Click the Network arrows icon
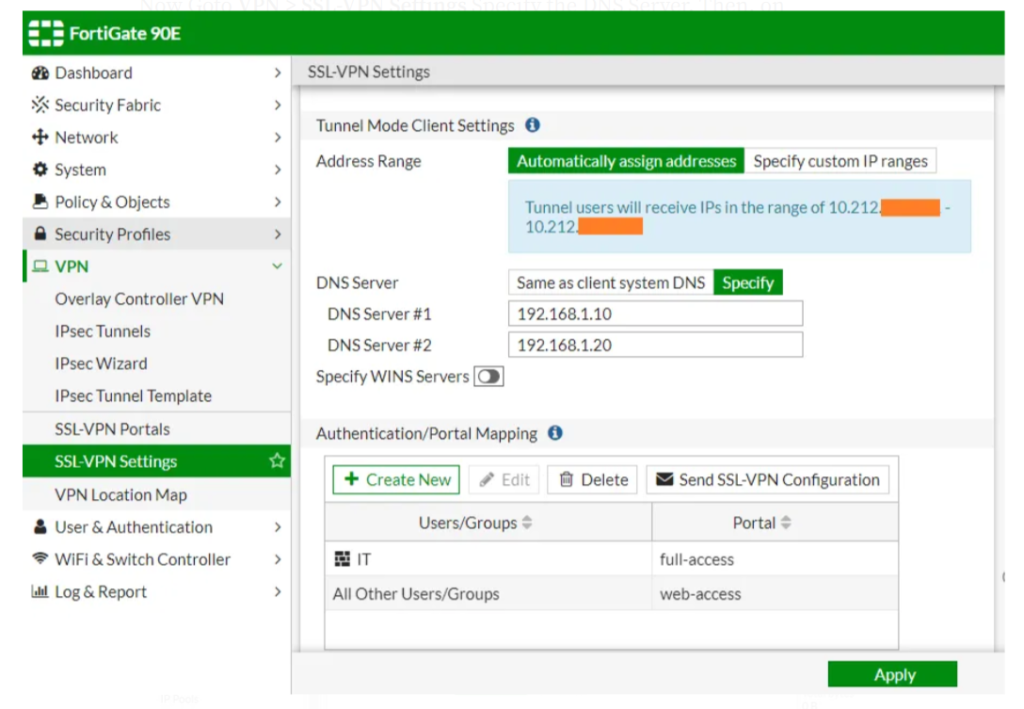Image resolution: width=1024 pixels, height=709 pixels. tap(40, 137)
